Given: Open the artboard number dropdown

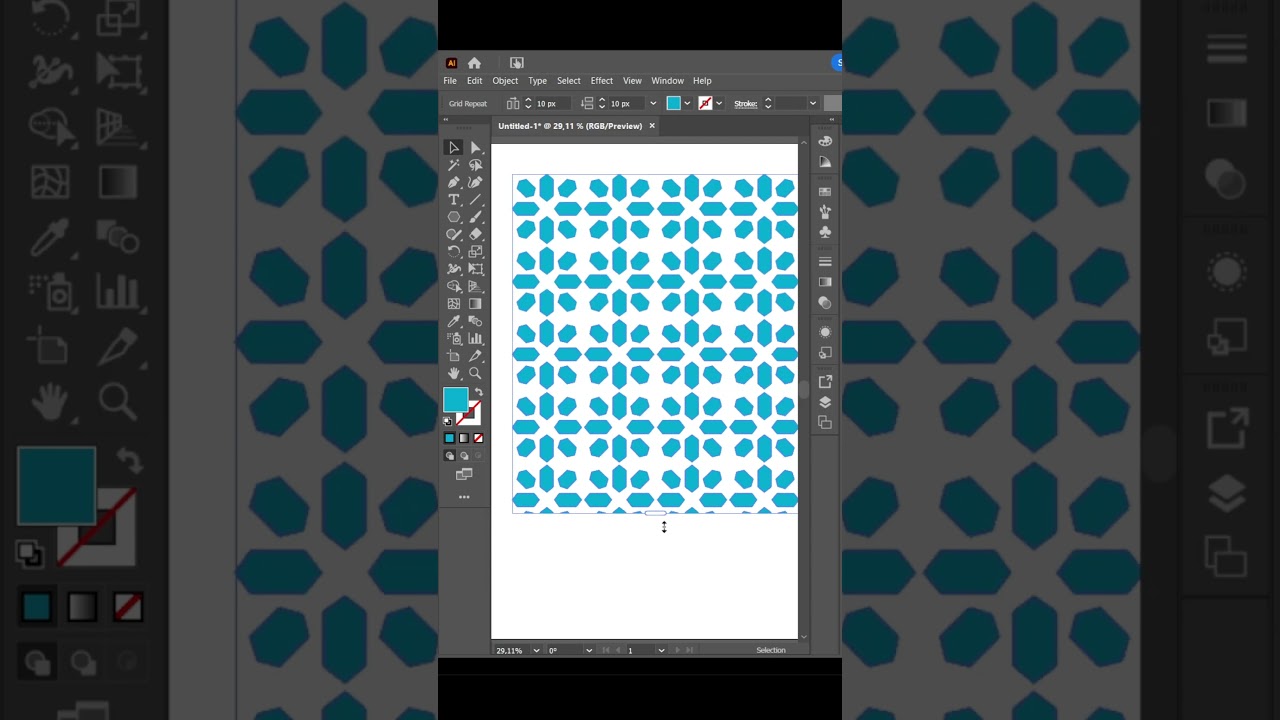Looking at the screenshot, I should (x=661, y=650).
